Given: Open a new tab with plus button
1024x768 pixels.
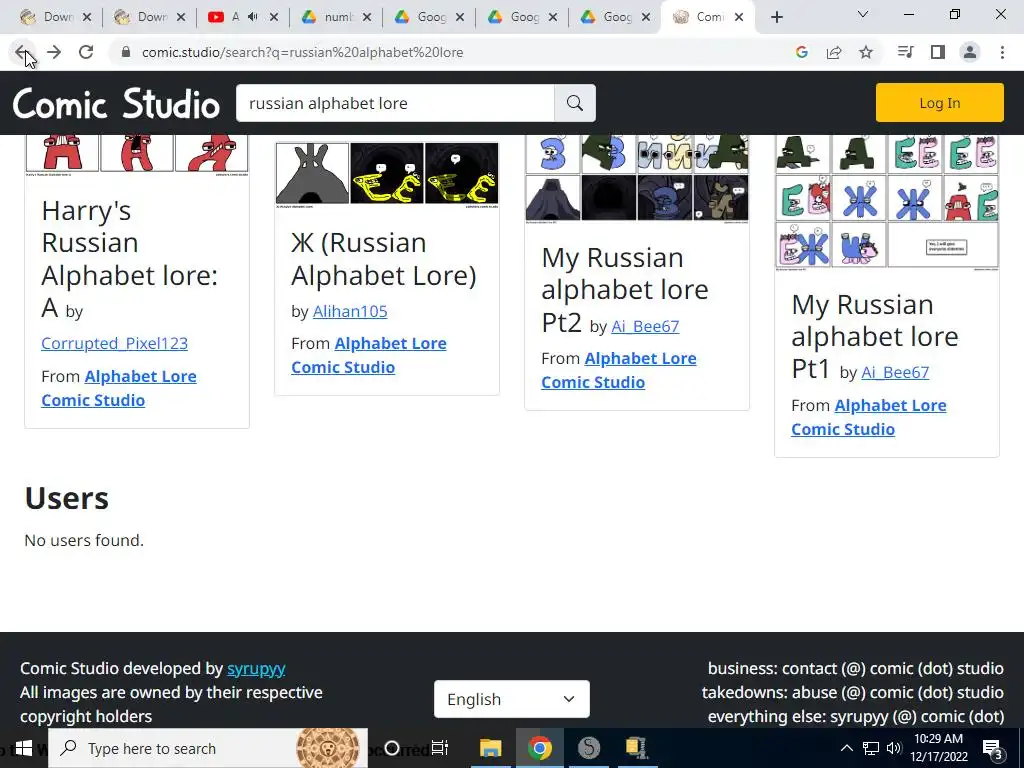Looking at the screenshot, I should tap(776, 18).
